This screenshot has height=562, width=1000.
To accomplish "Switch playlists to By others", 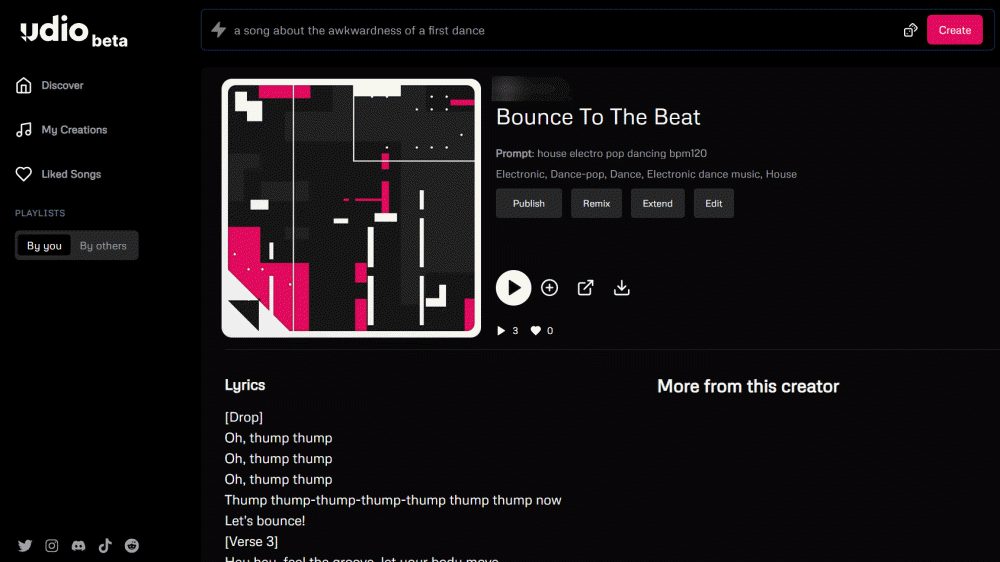I will [103, 246].
